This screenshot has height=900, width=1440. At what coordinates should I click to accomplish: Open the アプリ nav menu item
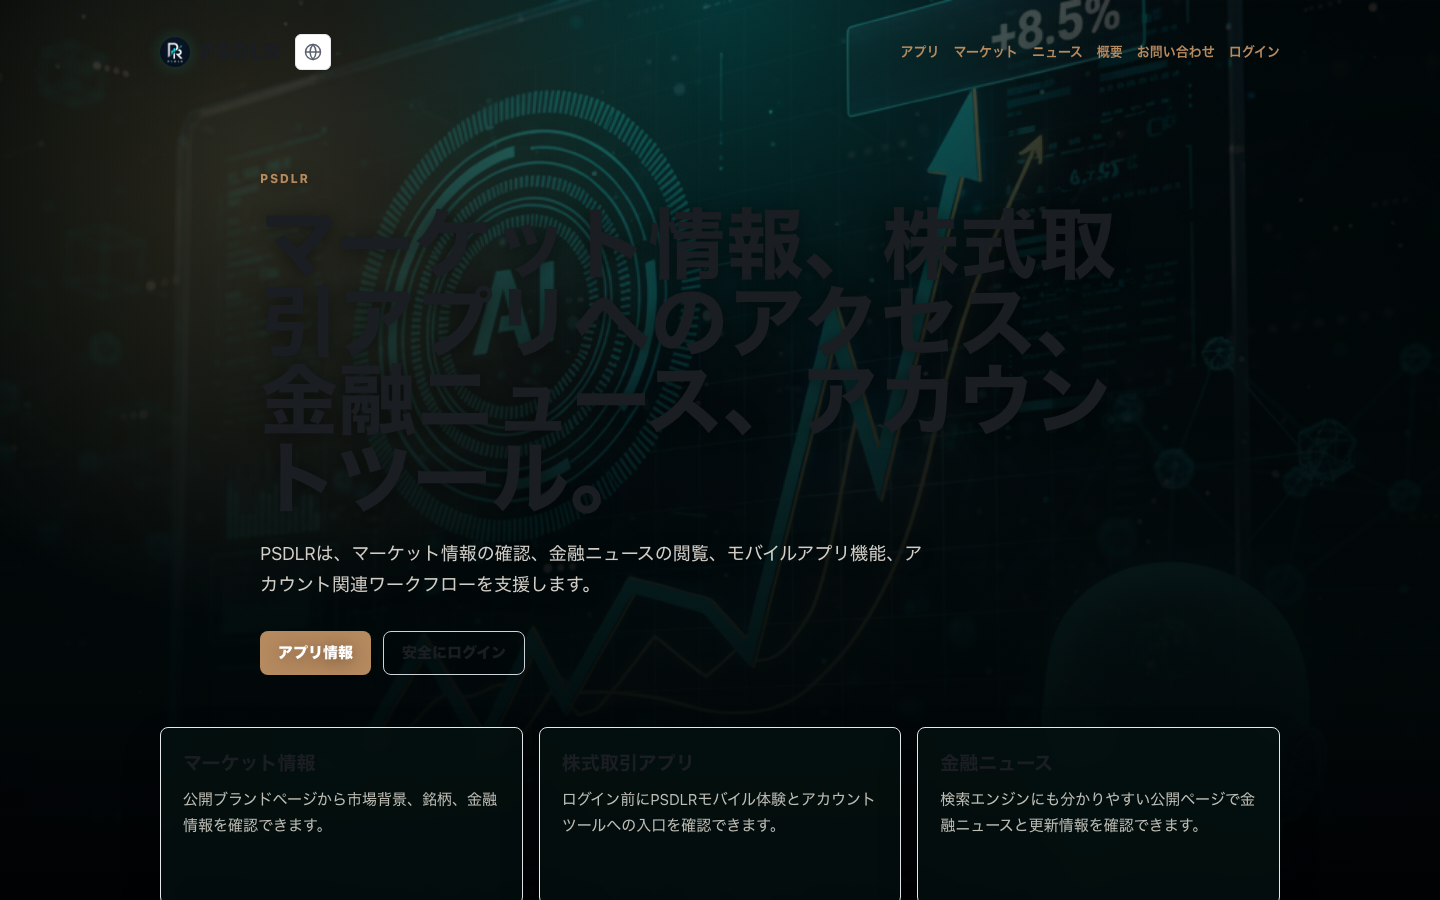(x=919, y=52)
